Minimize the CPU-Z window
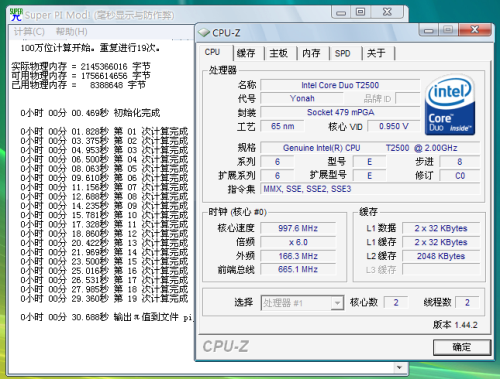The image size is (500, 379). [429, 30]
